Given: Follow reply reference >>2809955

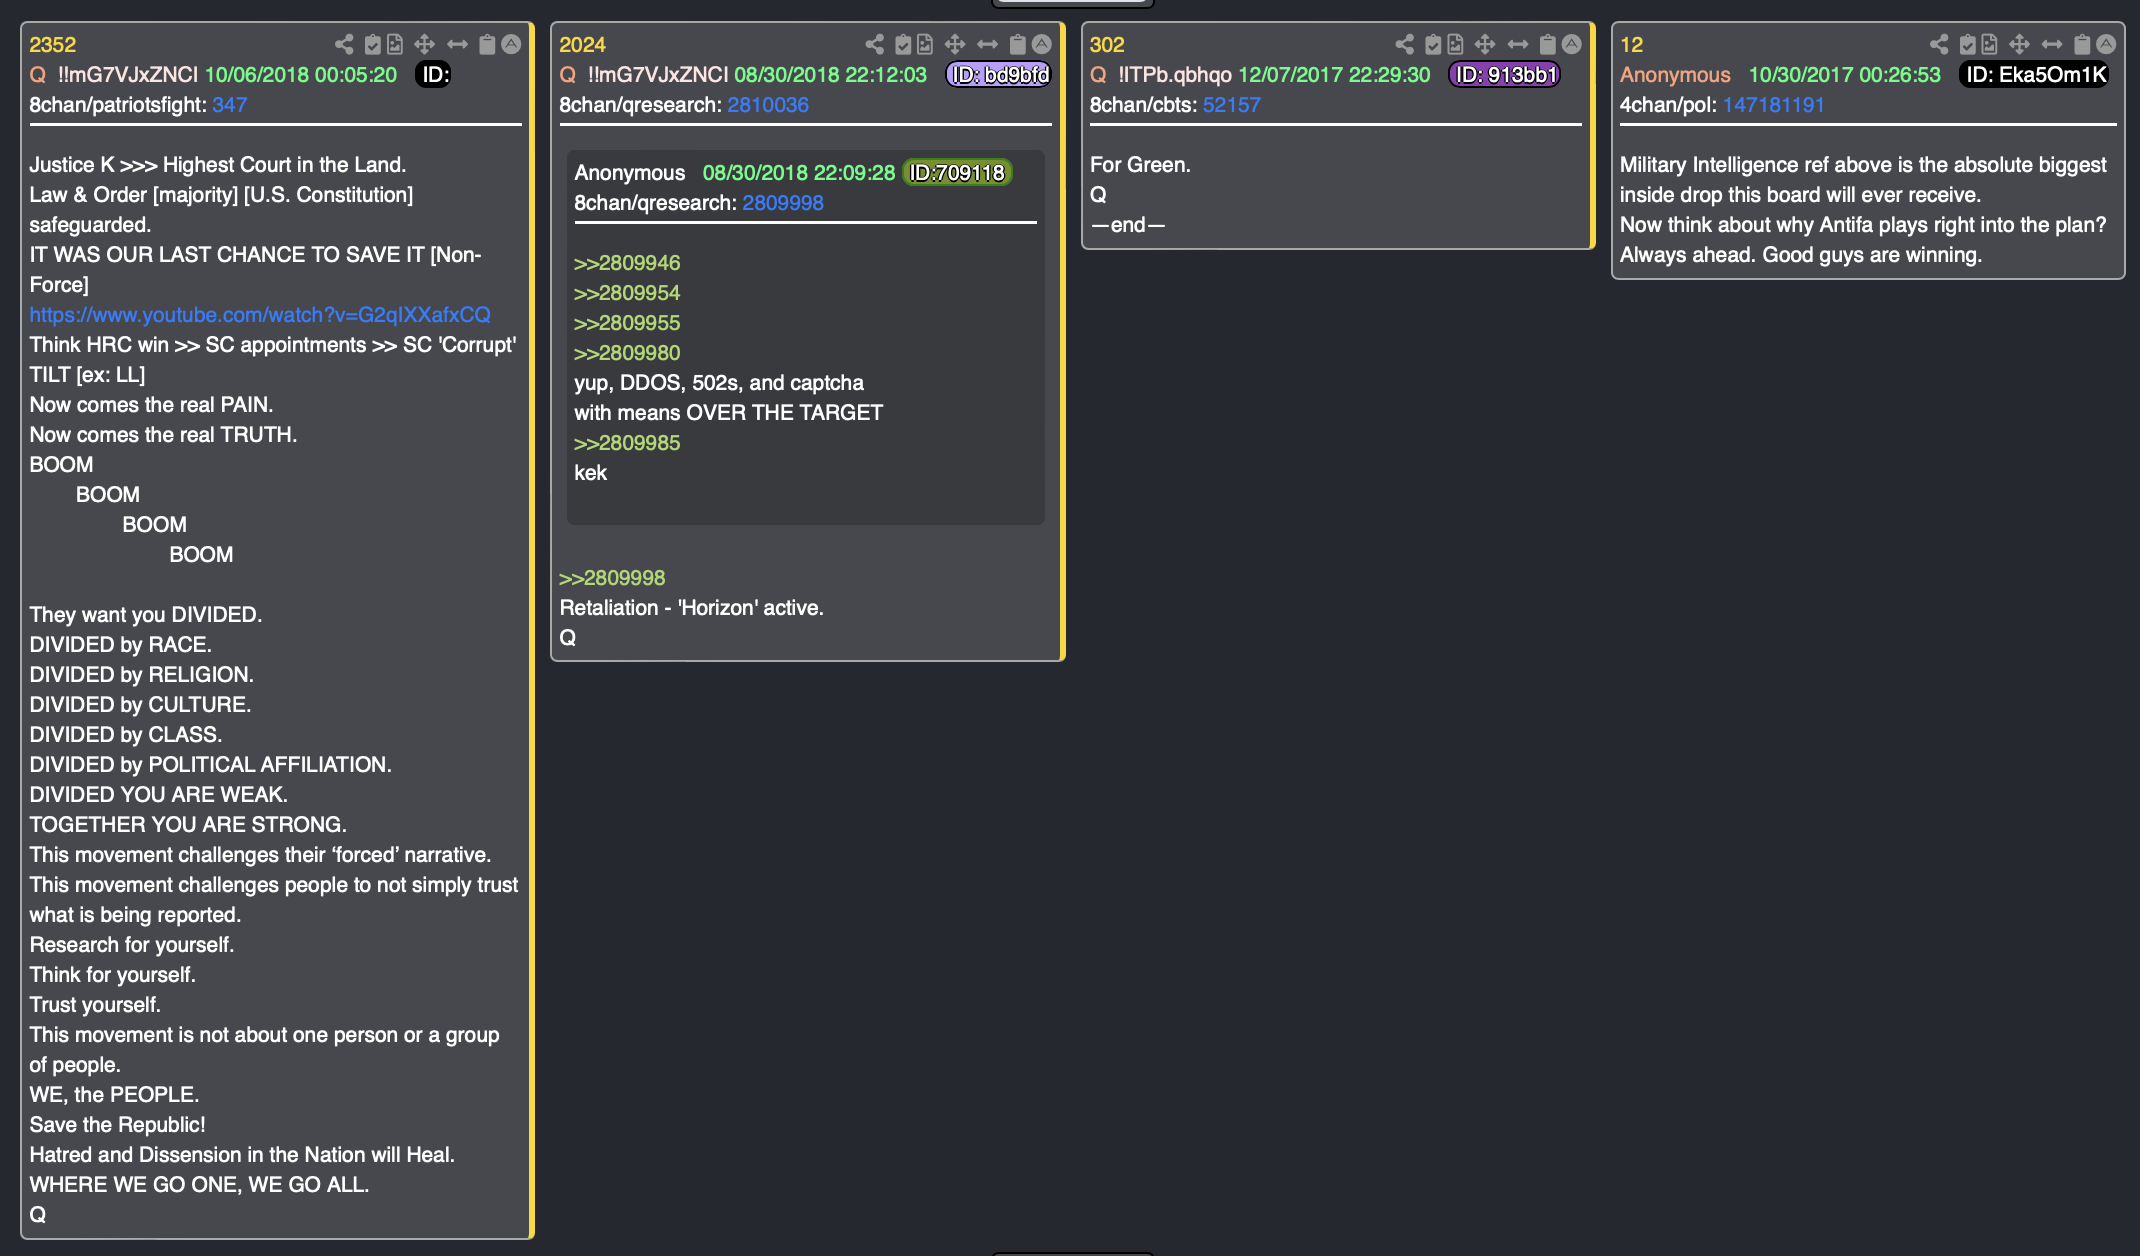Looking at the screenshot, I should click(627, 323).
